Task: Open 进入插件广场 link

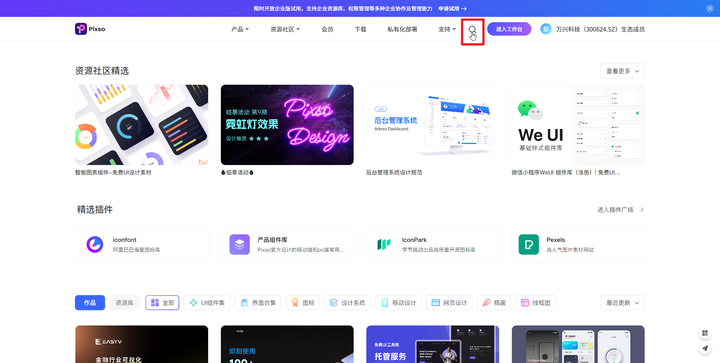Action: coord(620,210)
